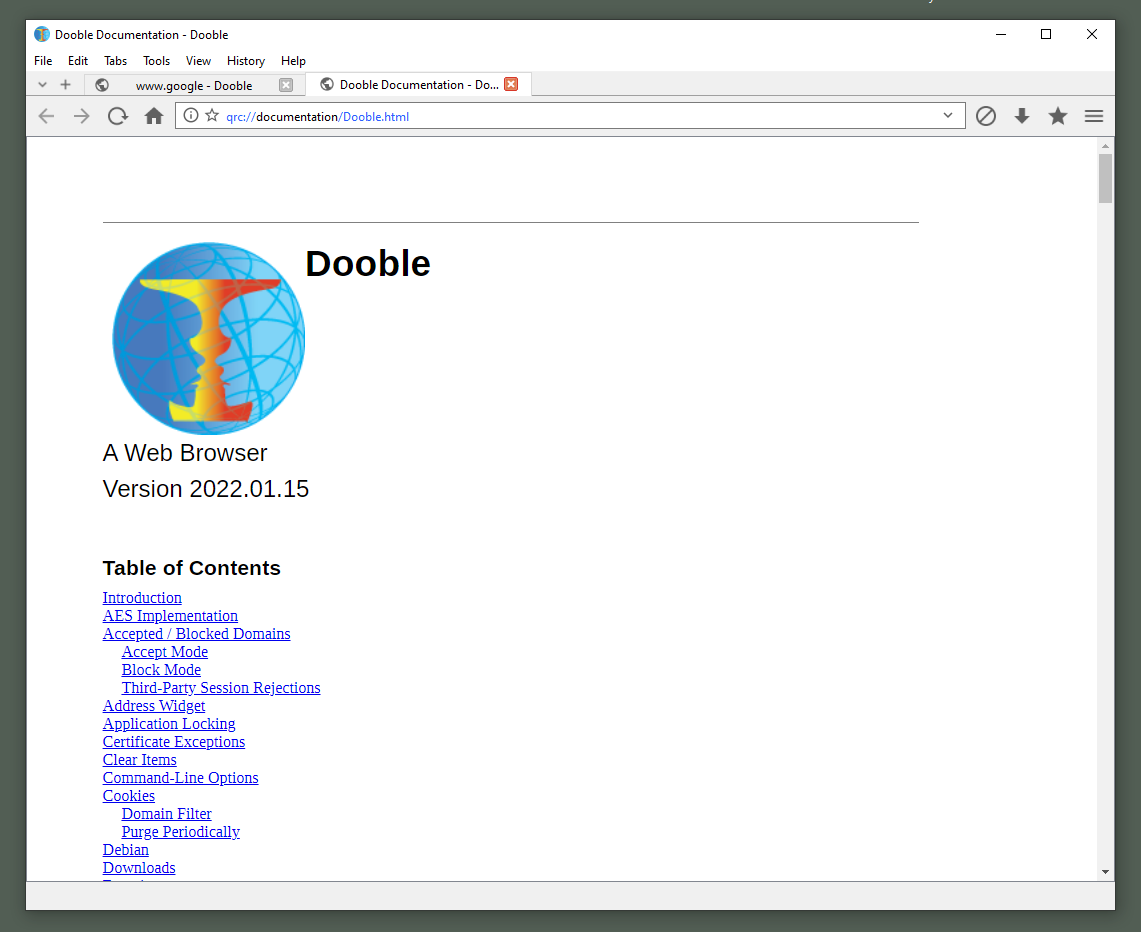Click the large 'Dooble' page title

(x=367, y=263)
